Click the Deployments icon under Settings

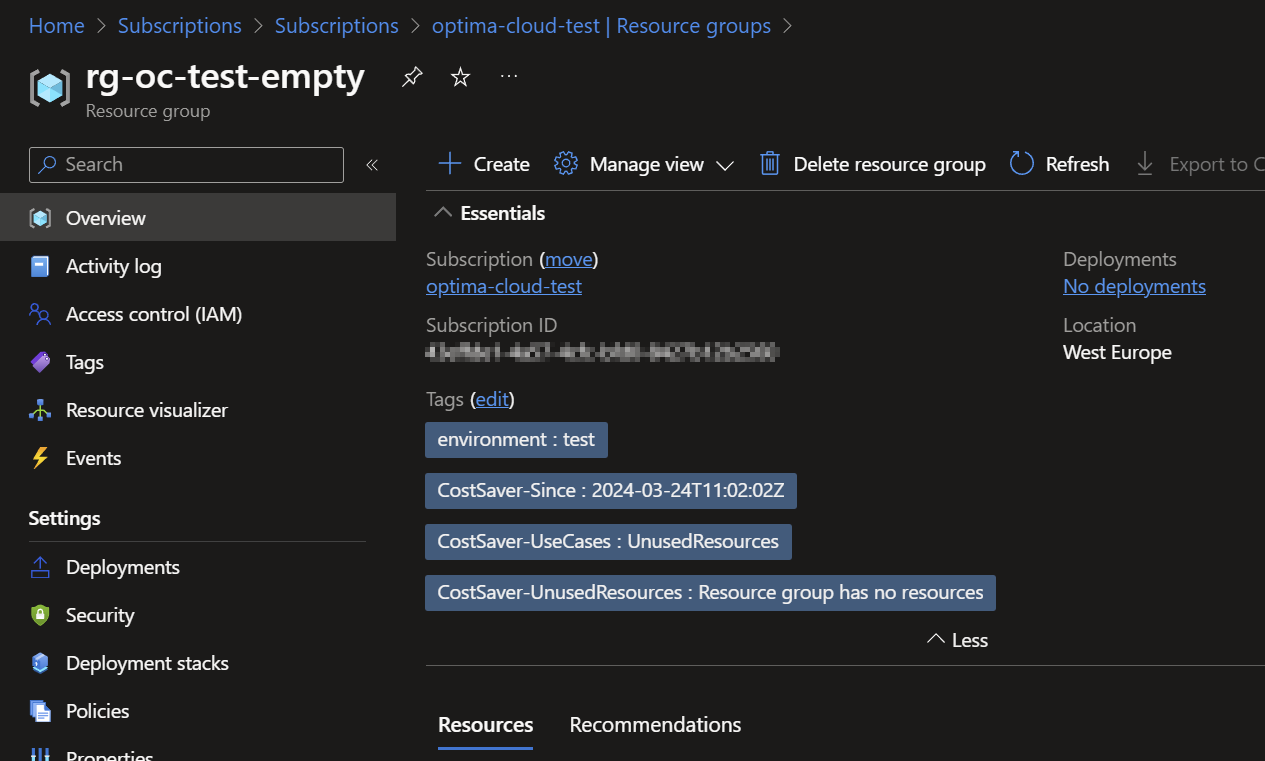coord(40,567)
